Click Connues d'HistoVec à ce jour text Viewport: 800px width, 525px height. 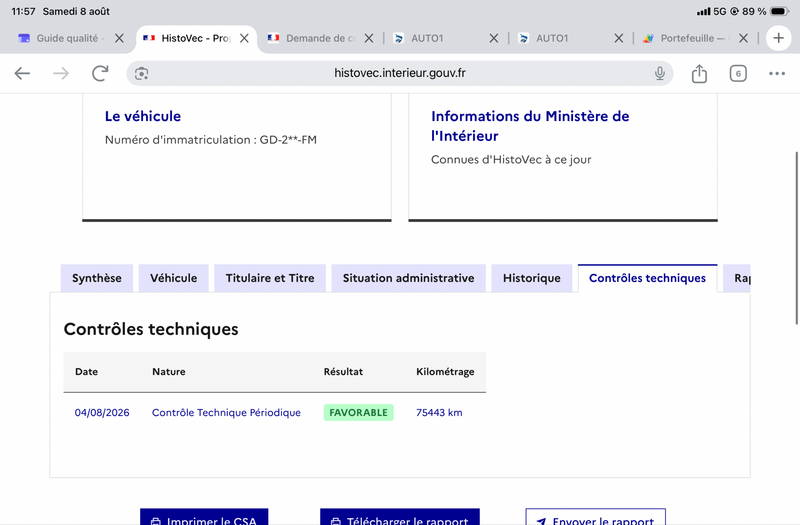click(511, 160)
